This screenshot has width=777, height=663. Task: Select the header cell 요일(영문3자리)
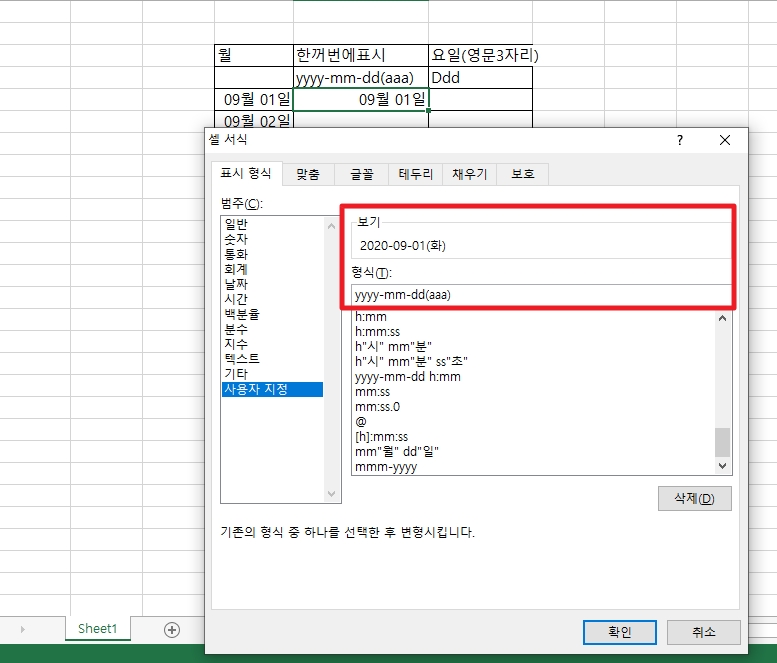481,55
